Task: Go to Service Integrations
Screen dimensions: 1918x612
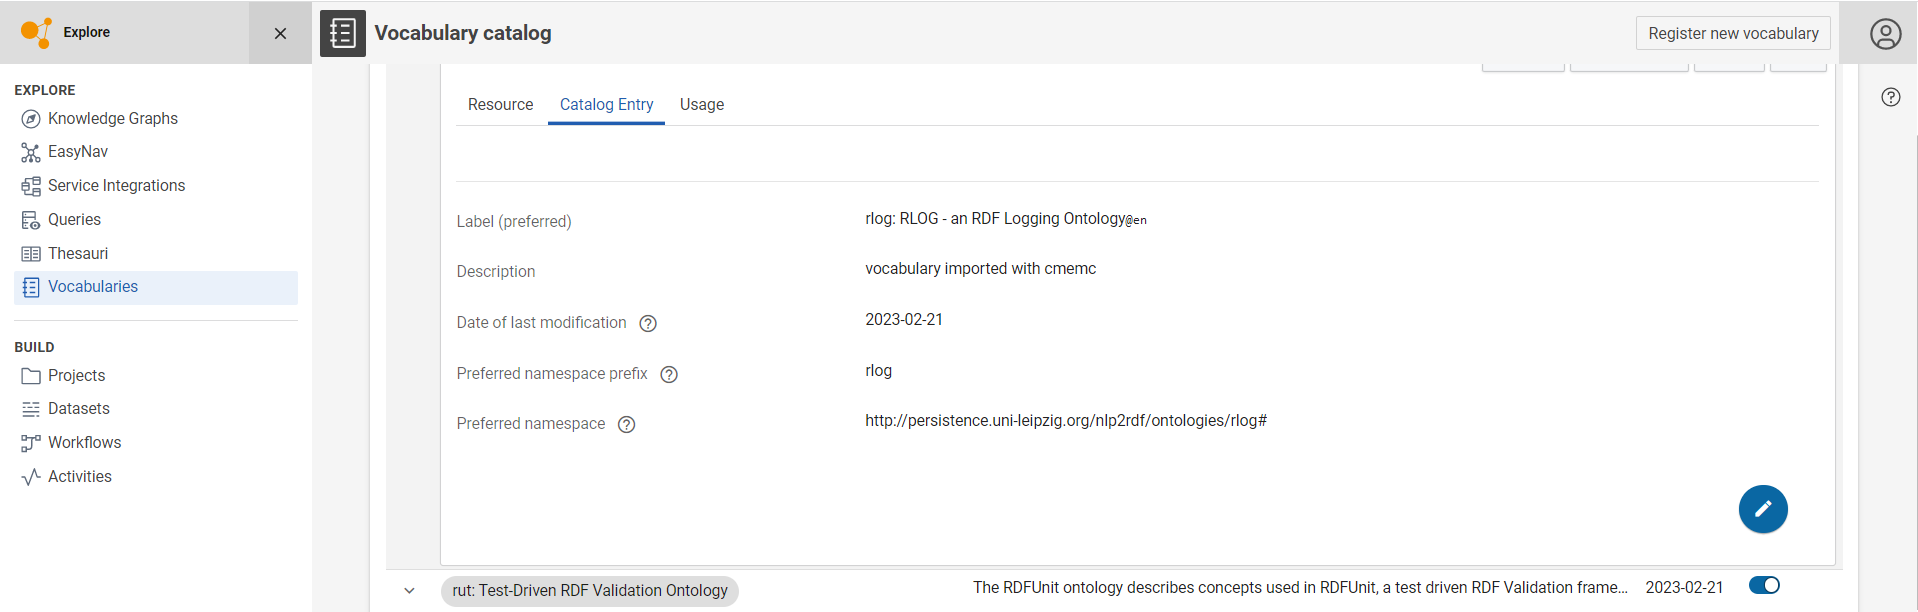Action: point(116,186)
